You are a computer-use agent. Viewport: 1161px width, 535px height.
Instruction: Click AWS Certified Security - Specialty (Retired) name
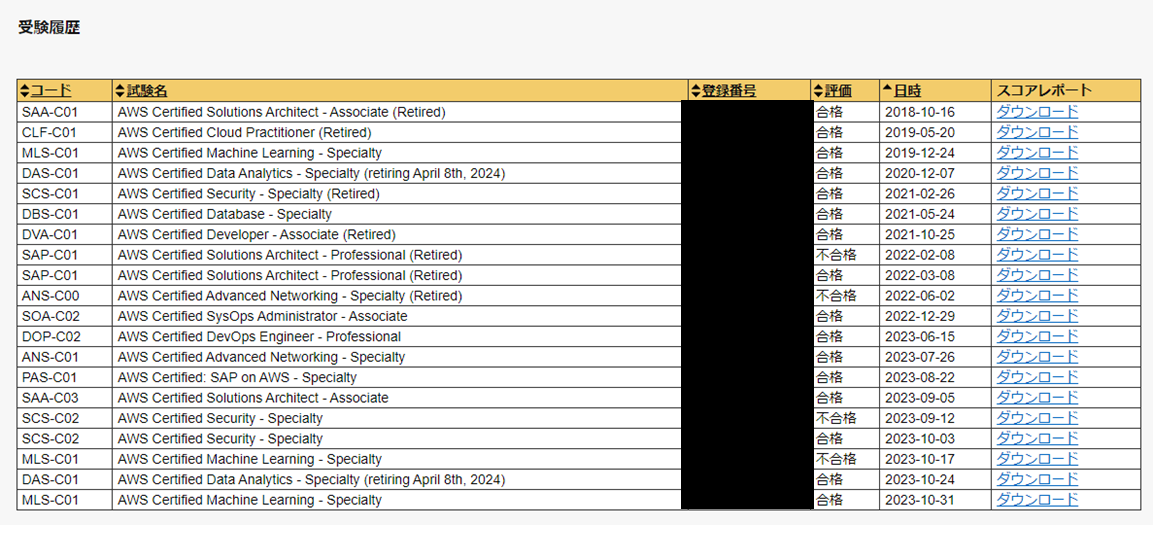click(x=249, y=194)
